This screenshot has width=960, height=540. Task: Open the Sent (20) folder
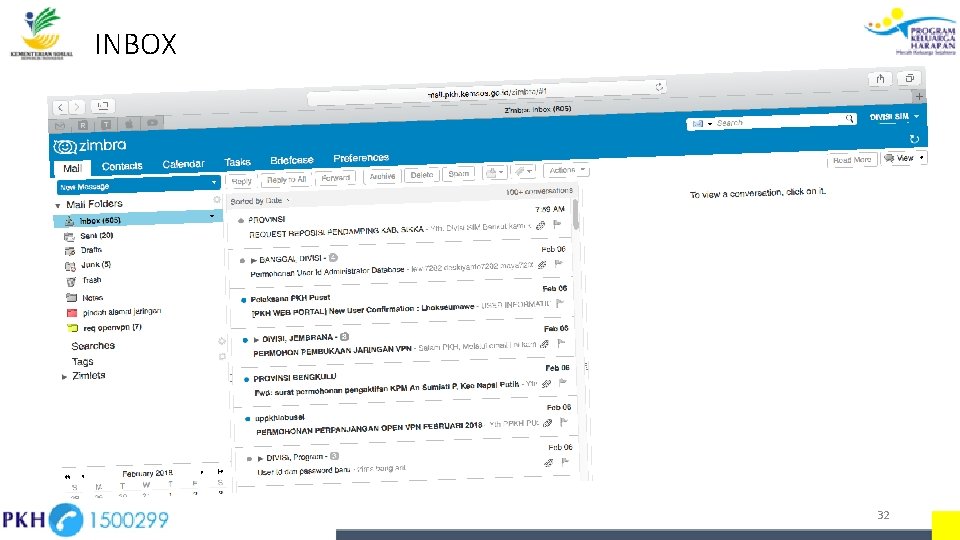coord(96,235)
